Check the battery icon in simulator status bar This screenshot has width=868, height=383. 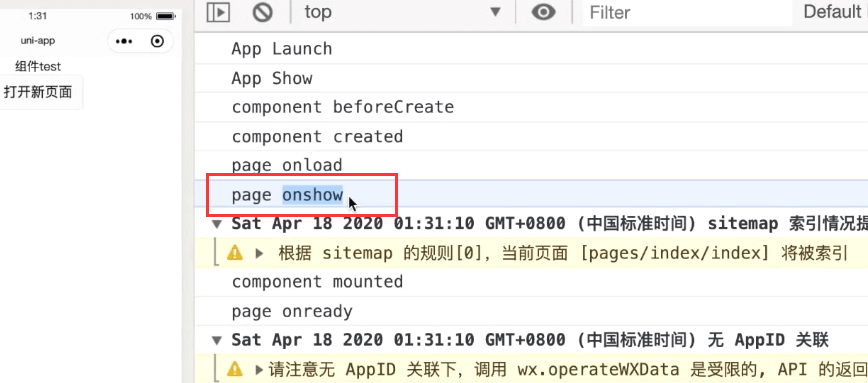[166, 16]
